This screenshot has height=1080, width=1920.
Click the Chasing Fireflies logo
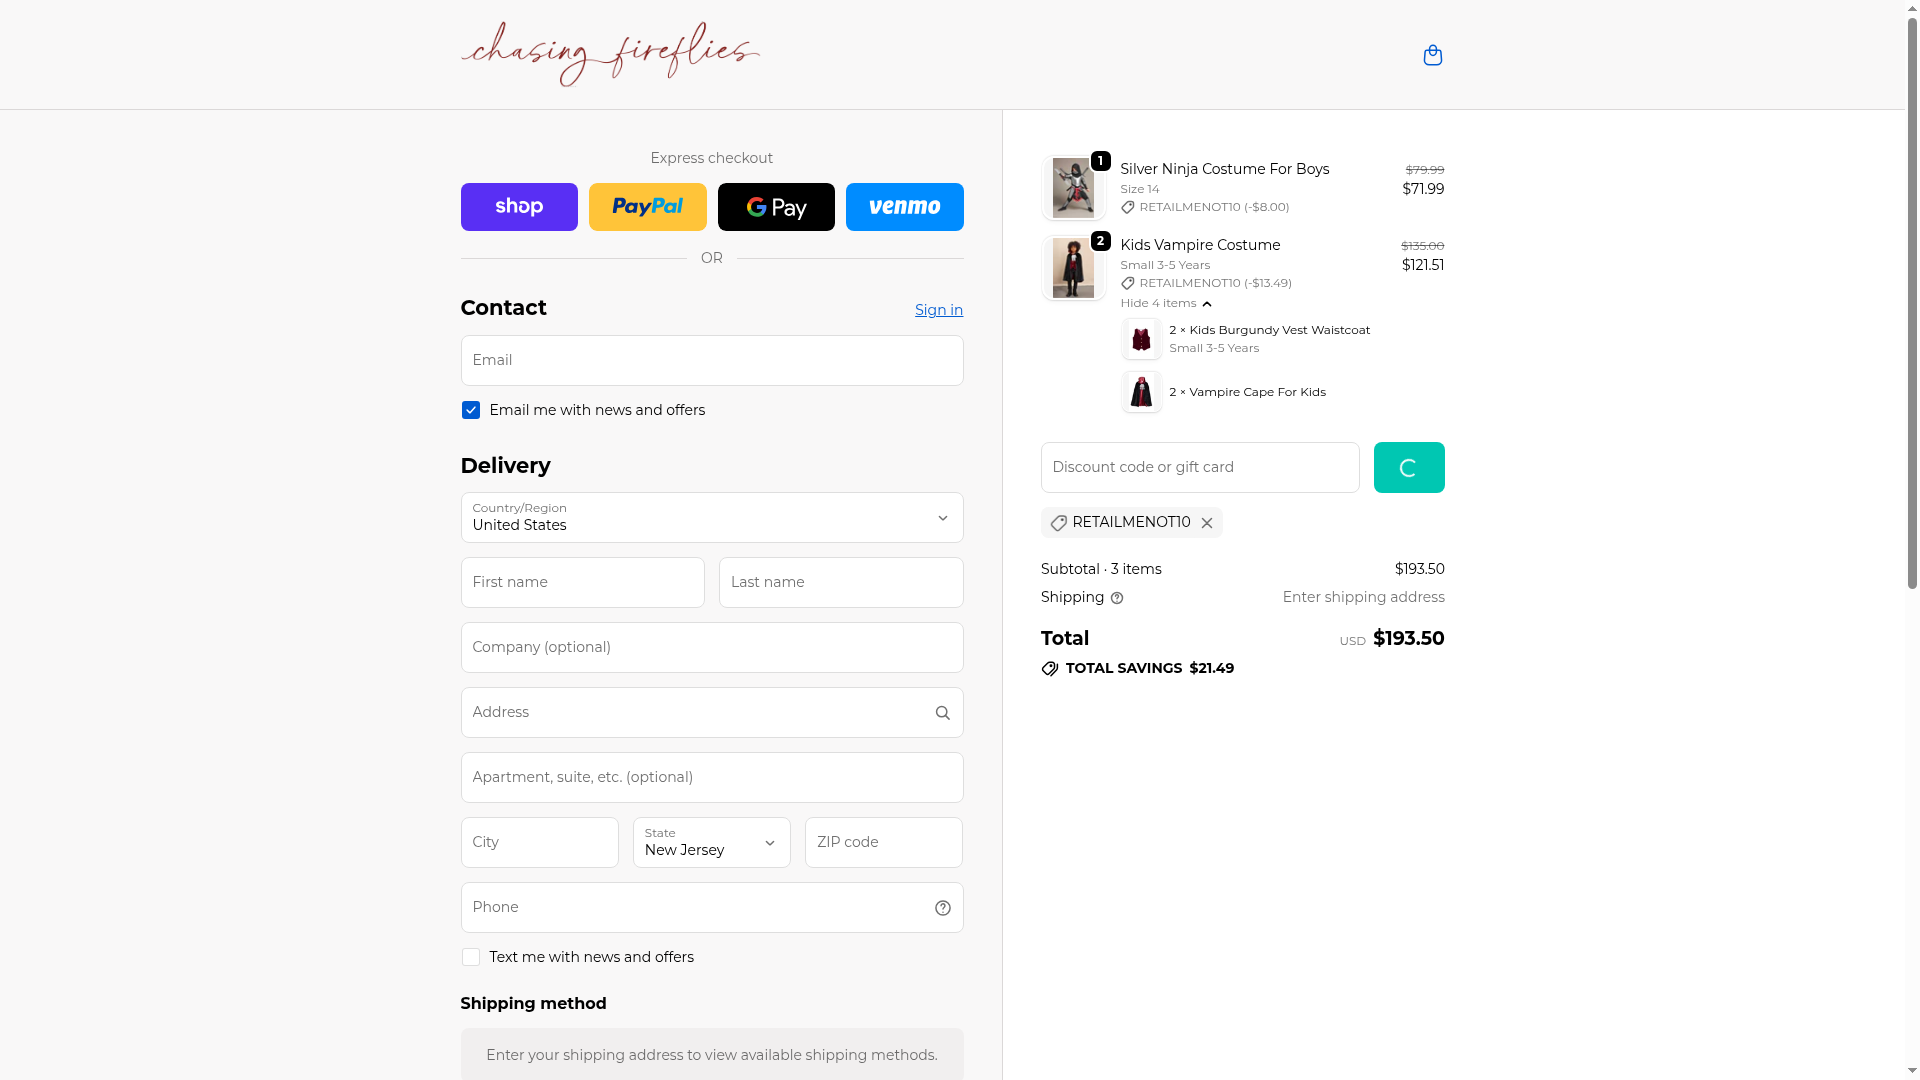[x=610, y=54]
